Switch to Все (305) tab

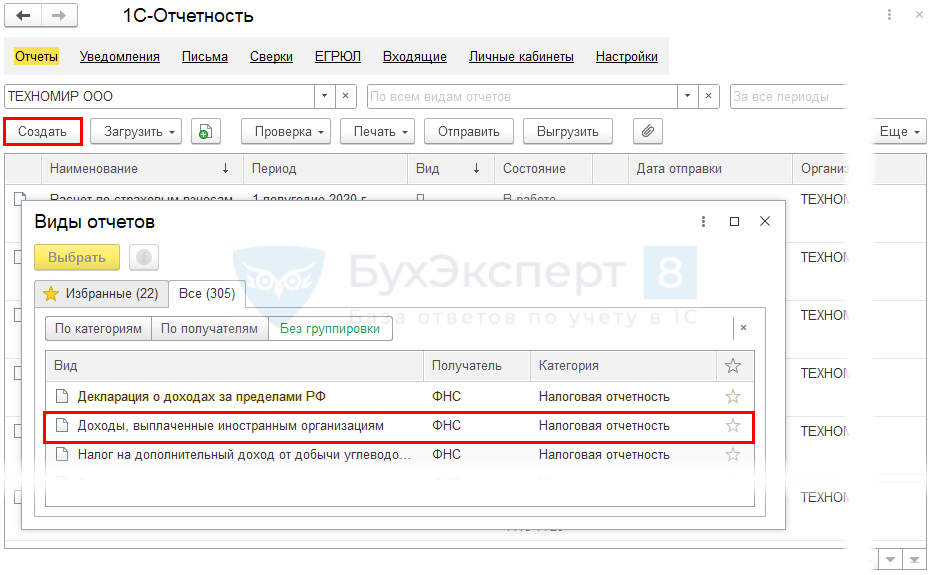[x=207, y=293]
